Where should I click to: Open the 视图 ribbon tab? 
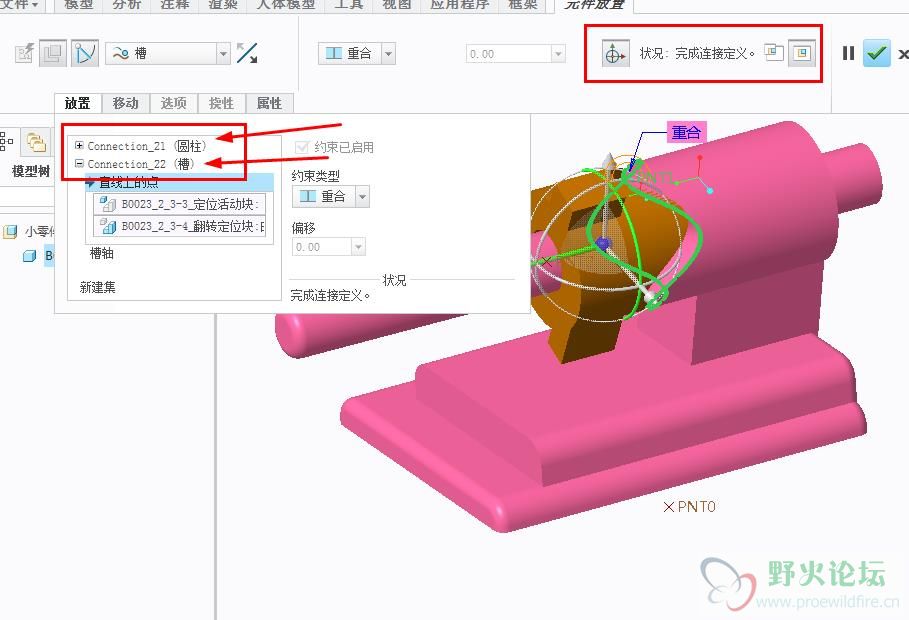[x=398, y=5]
